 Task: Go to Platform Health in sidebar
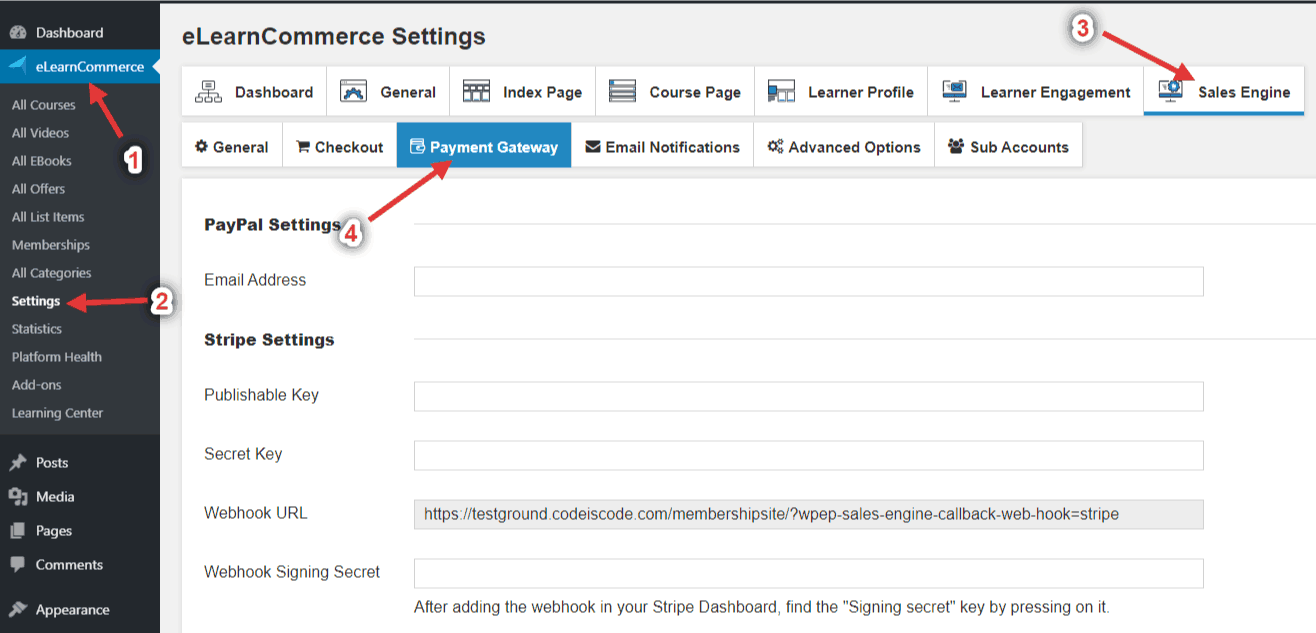pos(56,357)
